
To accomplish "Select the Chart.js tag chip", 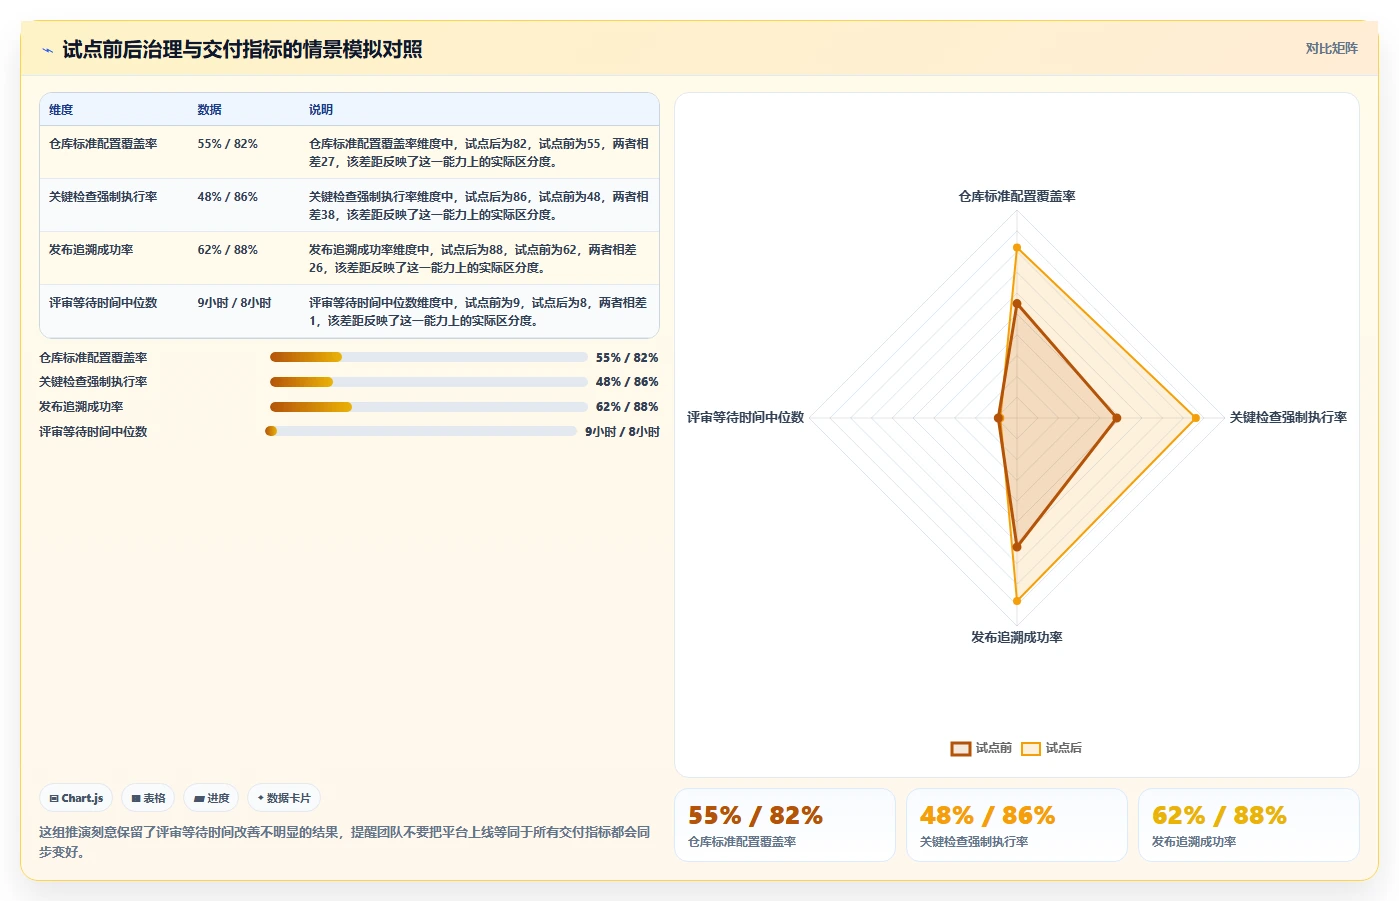I will (x=76, y=798).
